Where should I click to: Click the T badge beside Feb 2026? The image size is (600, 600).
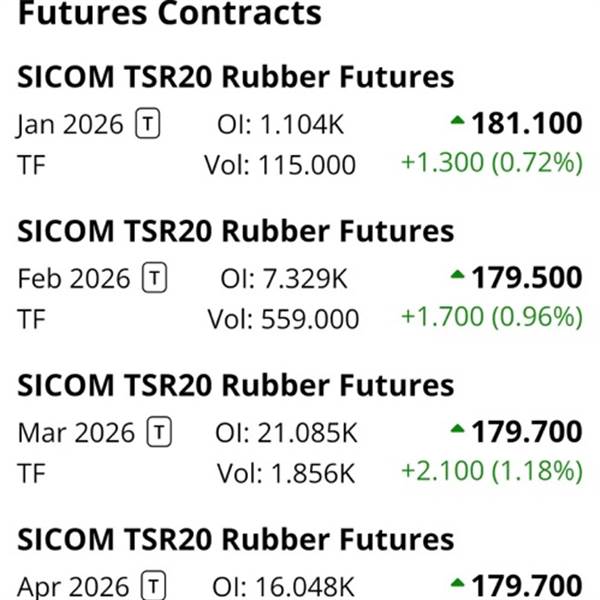154,278
